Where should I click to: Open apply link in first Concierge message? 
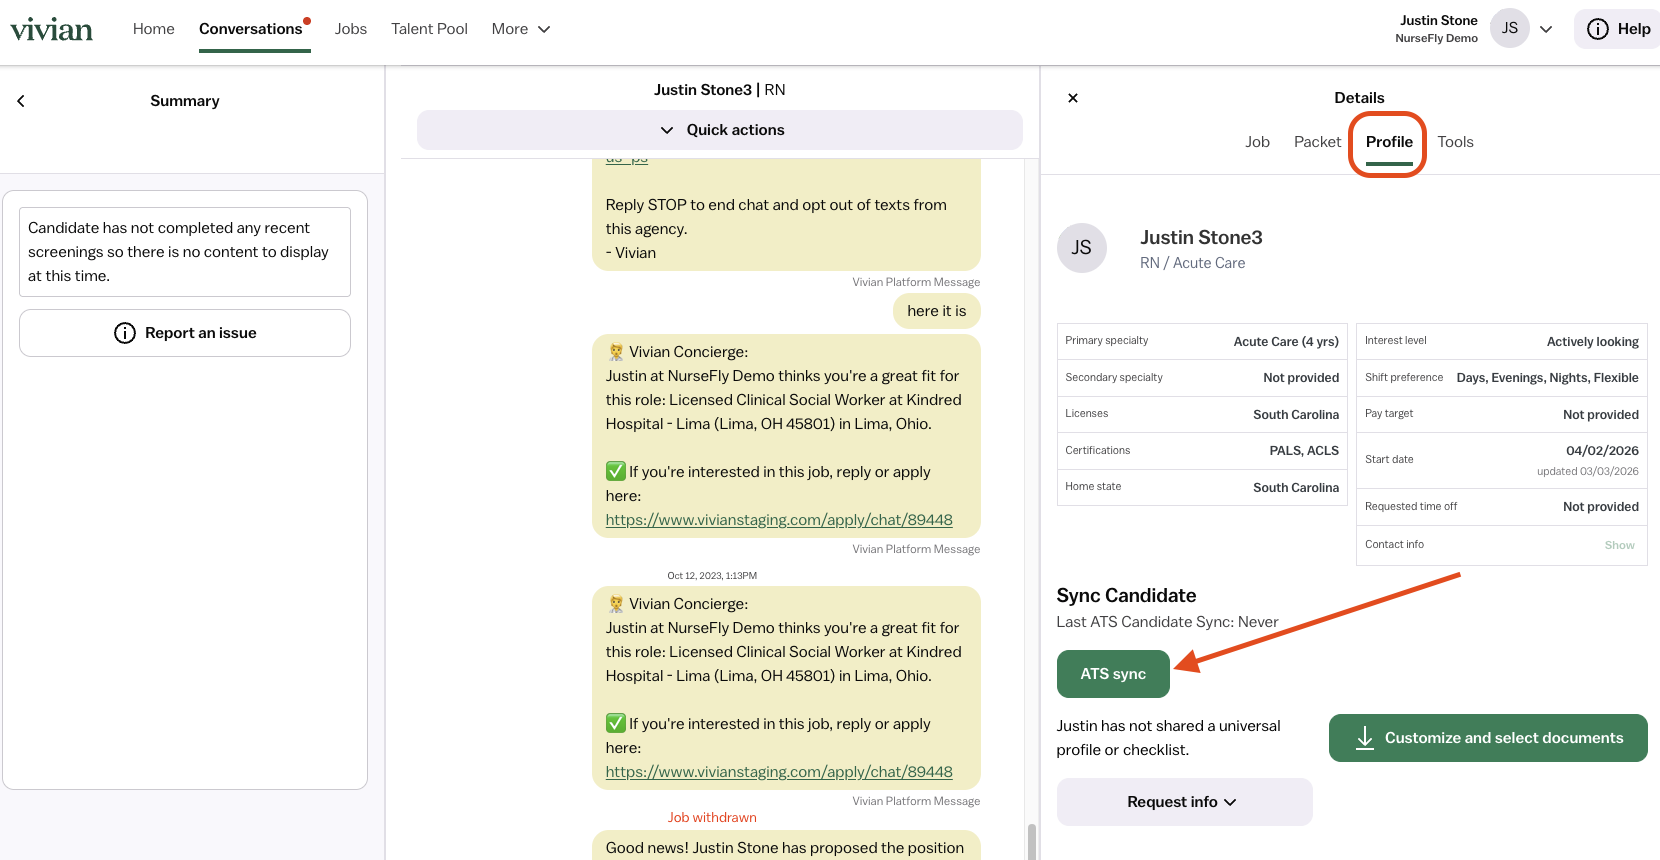coord(779,520)
